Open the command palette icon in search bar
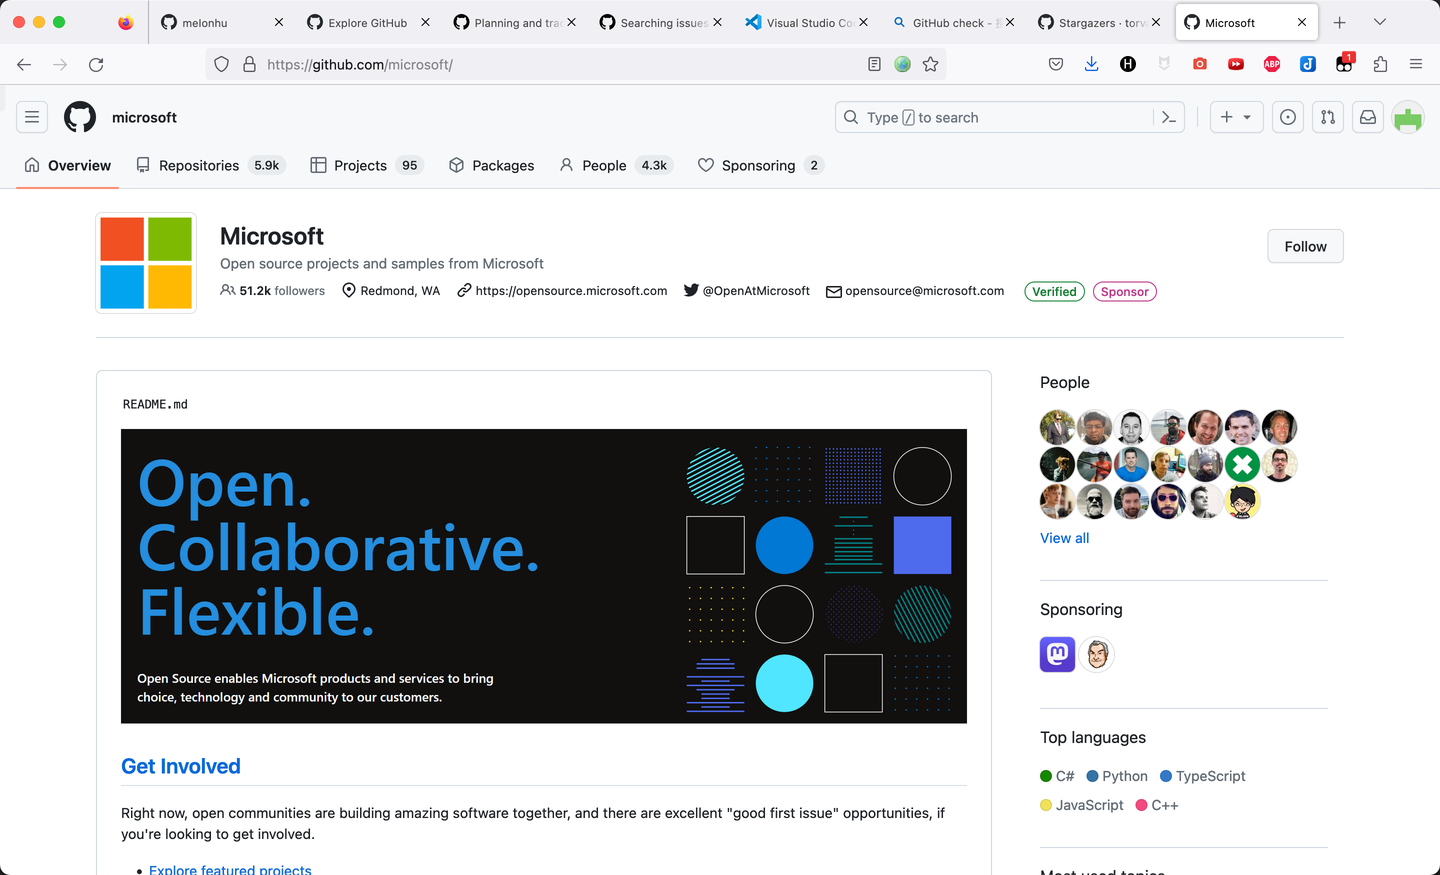 click(1168, 117)
